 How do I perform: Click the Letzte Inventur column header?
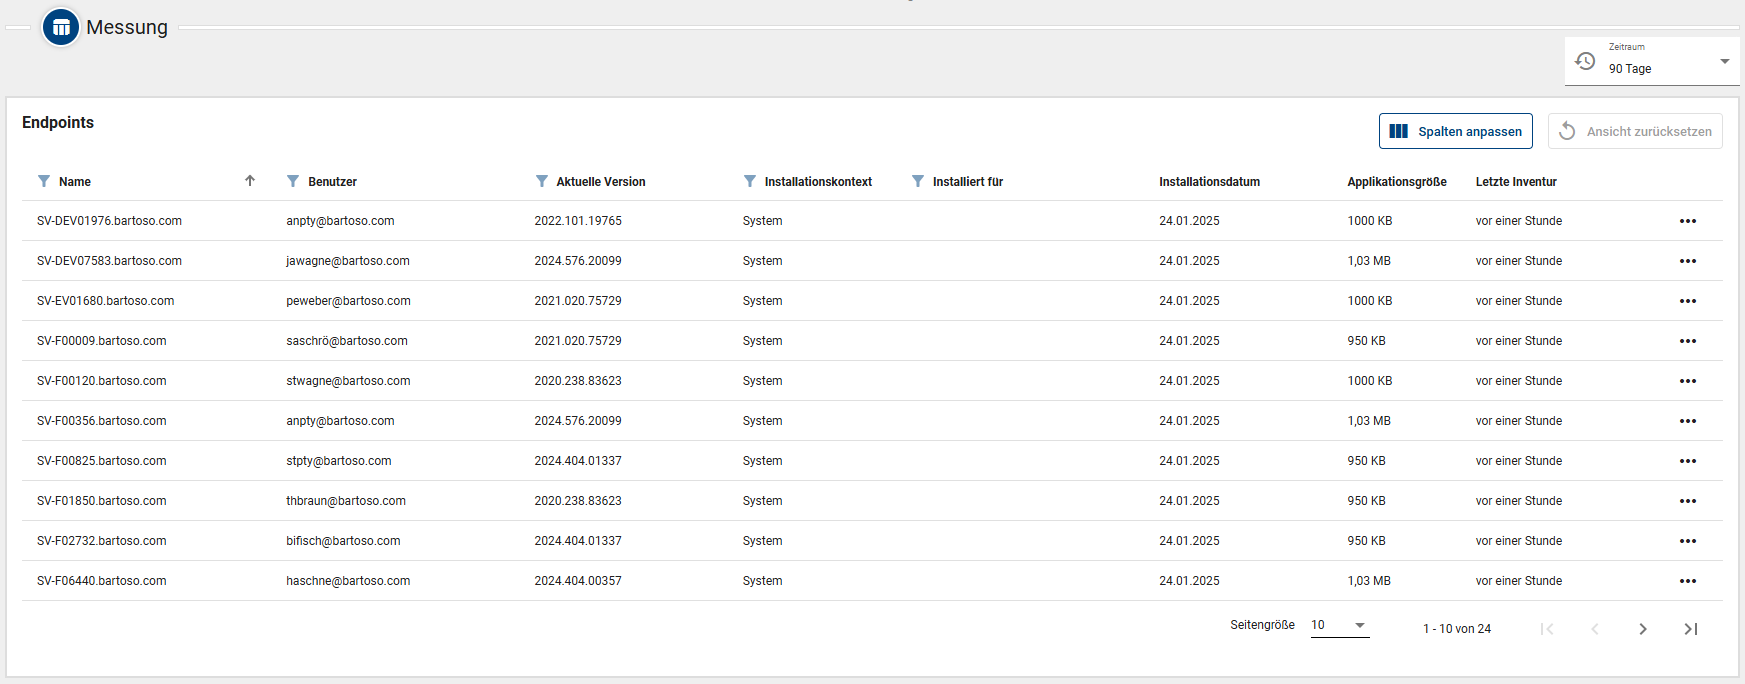(x=1516, y=182)
